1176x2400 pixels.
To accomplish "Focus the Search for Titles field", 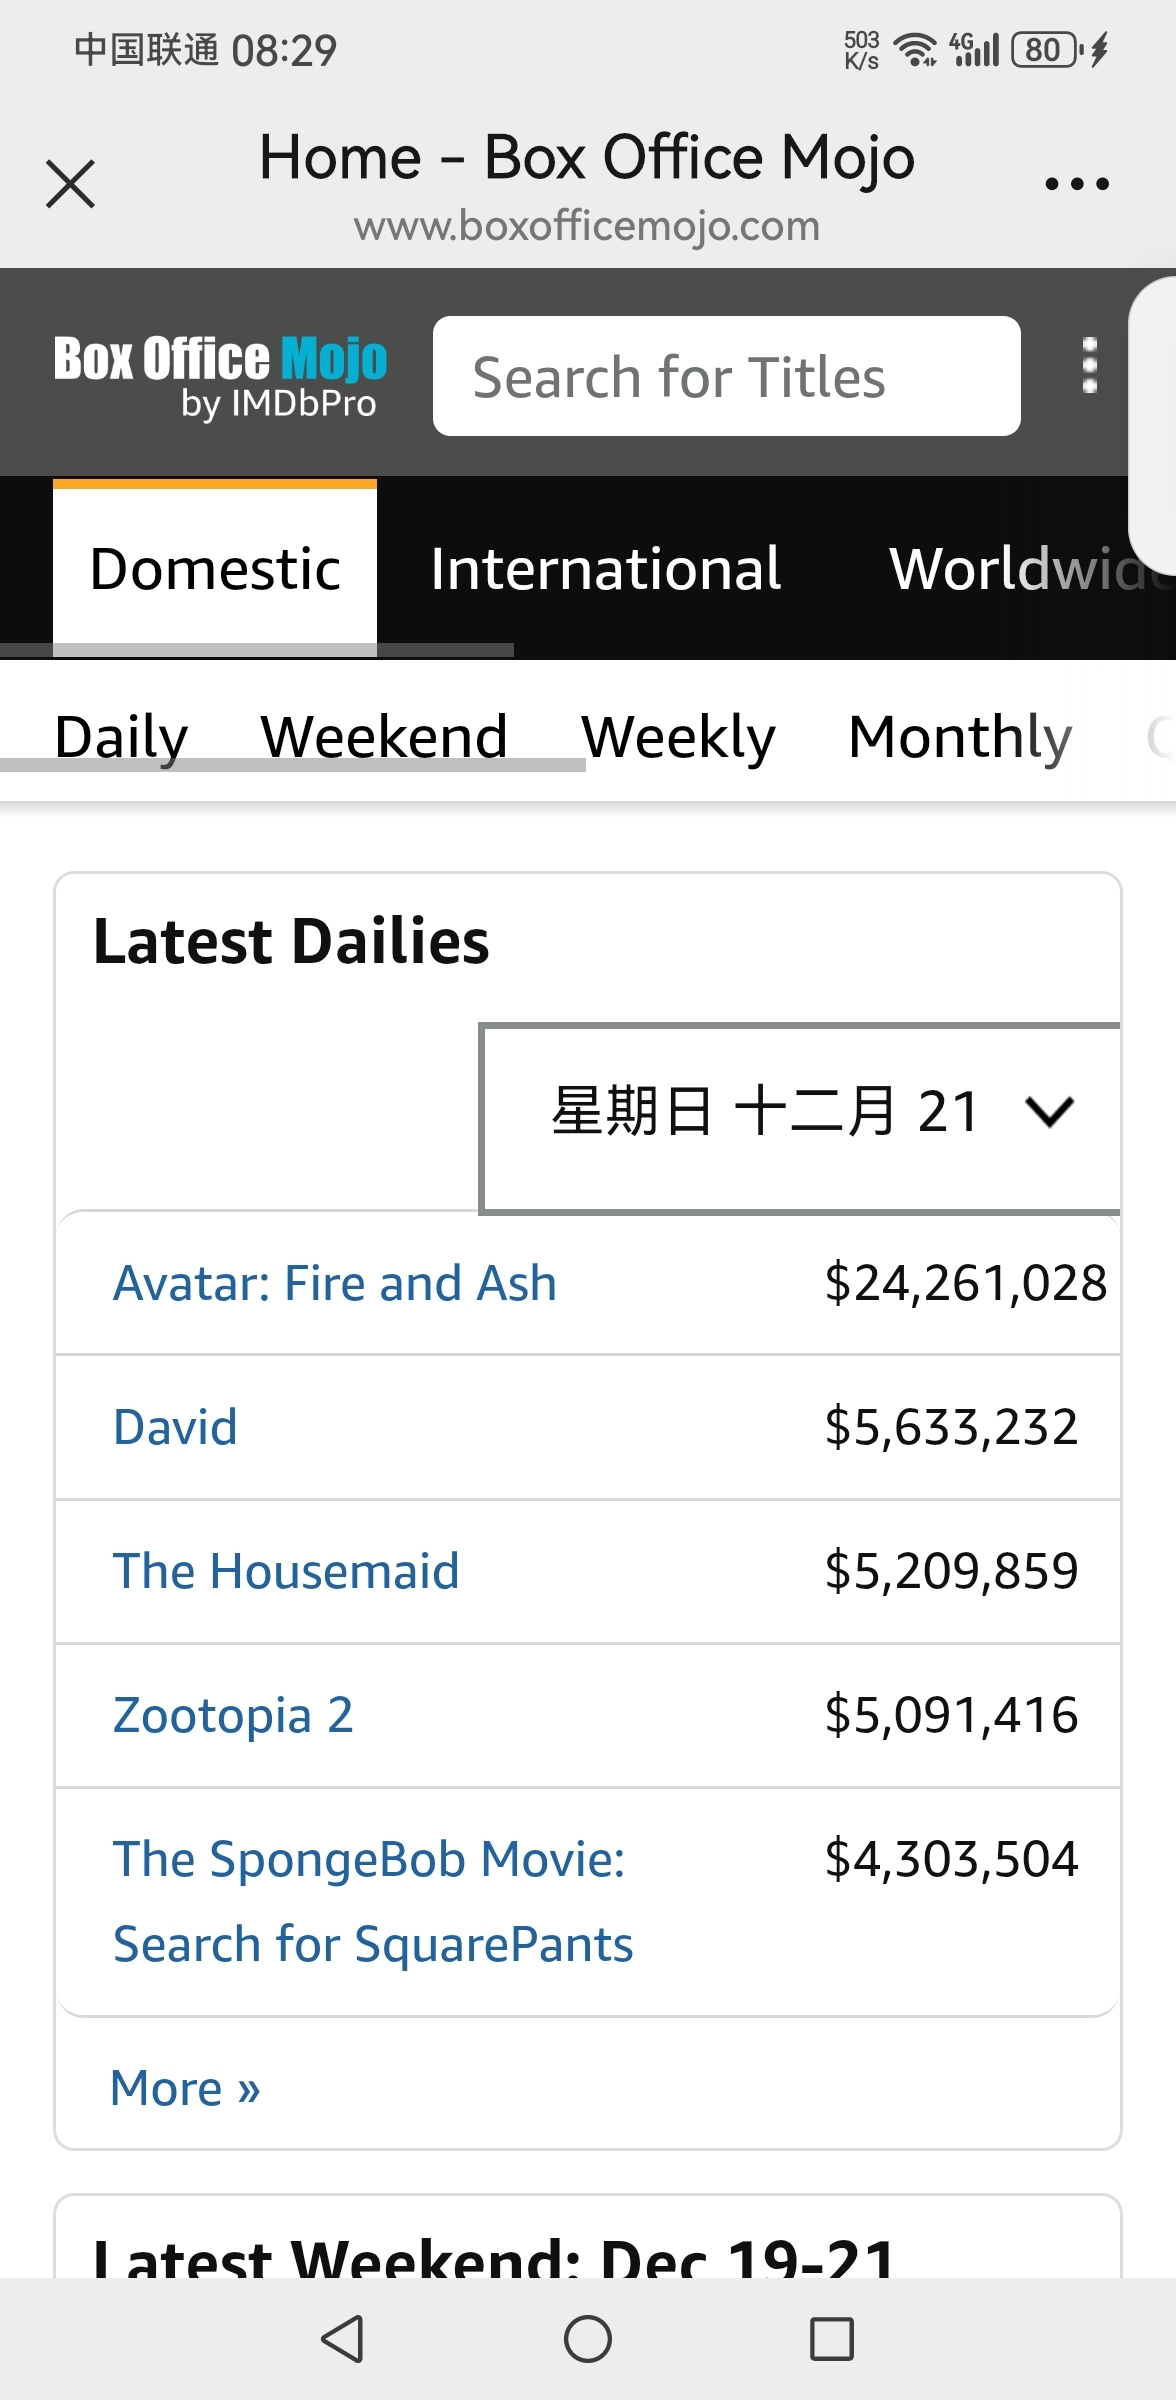I will [x=726, y=377].
